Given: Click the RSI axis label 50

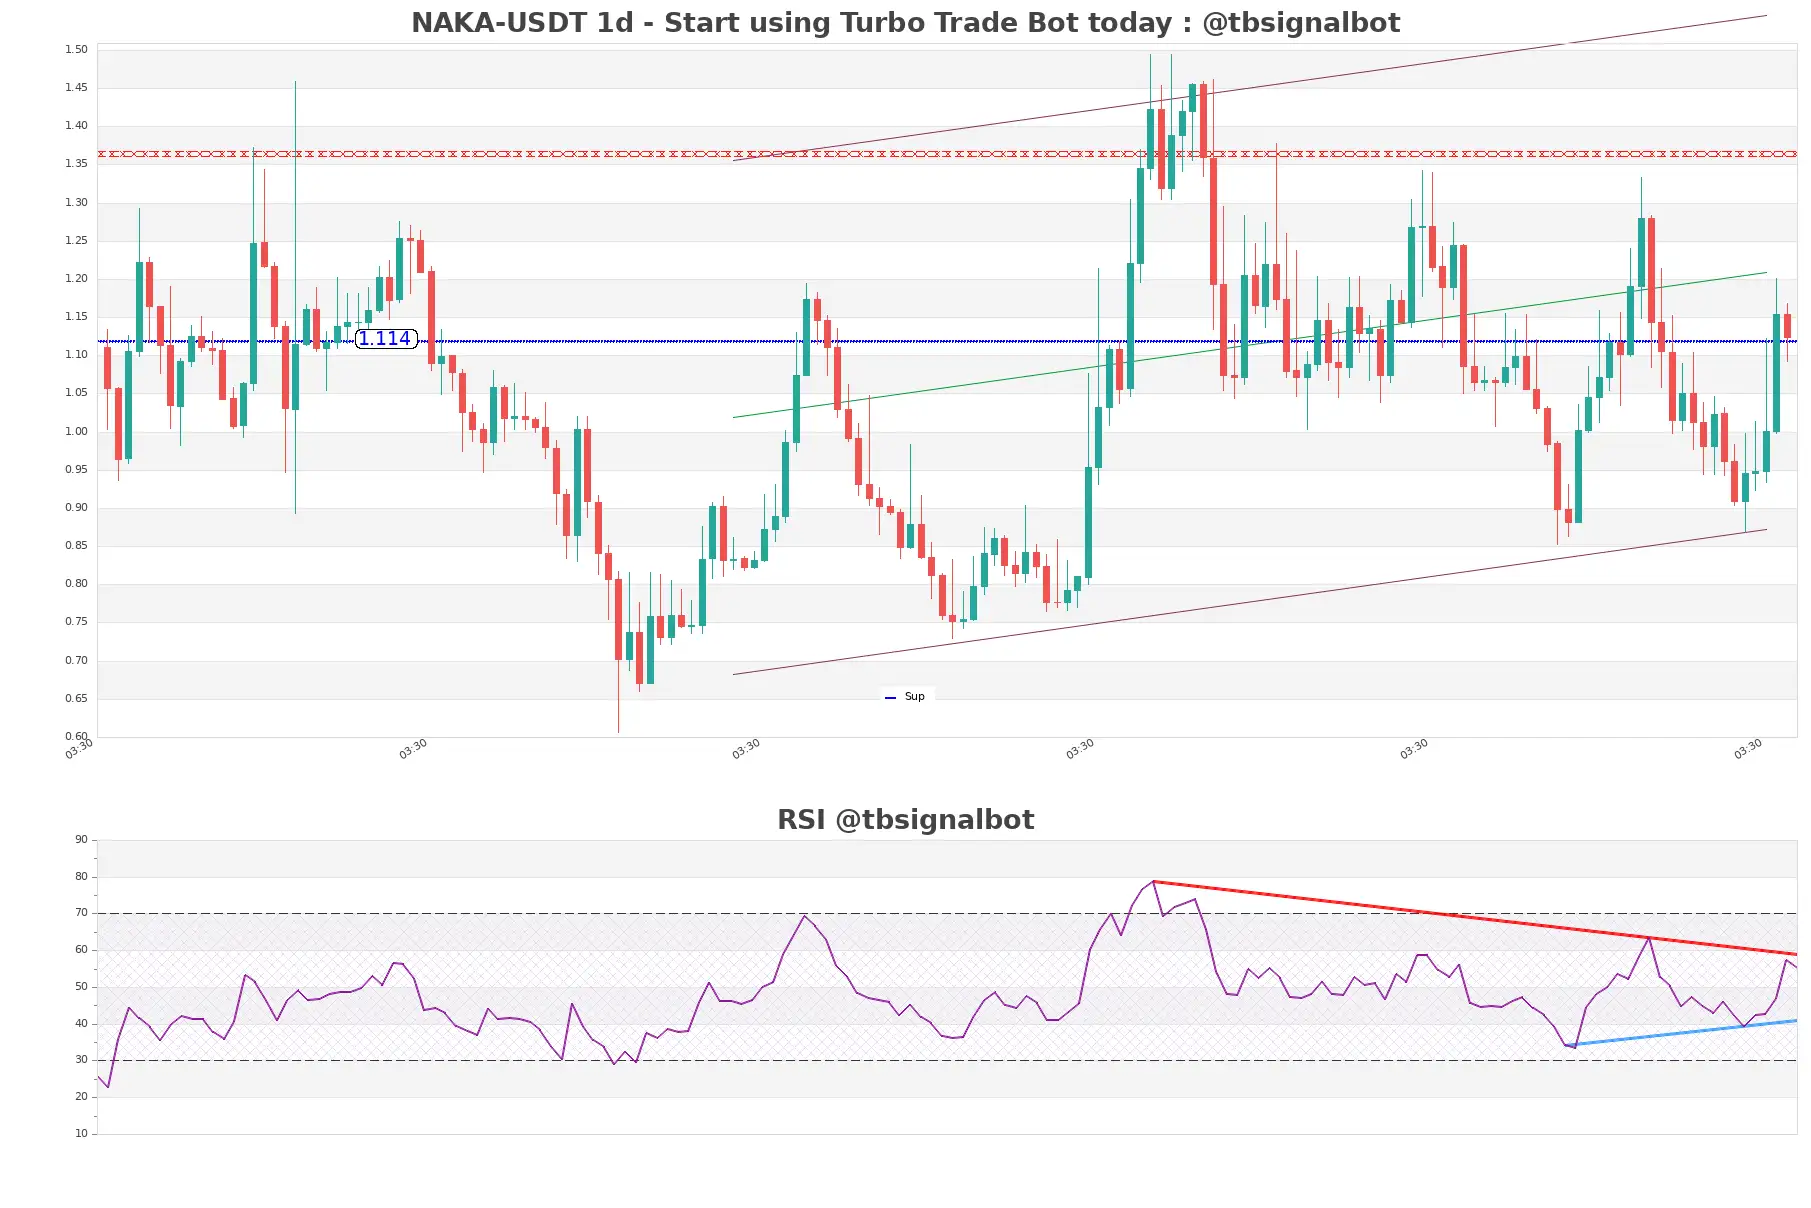Looking at the screenshot, I should tap(81, 987).
